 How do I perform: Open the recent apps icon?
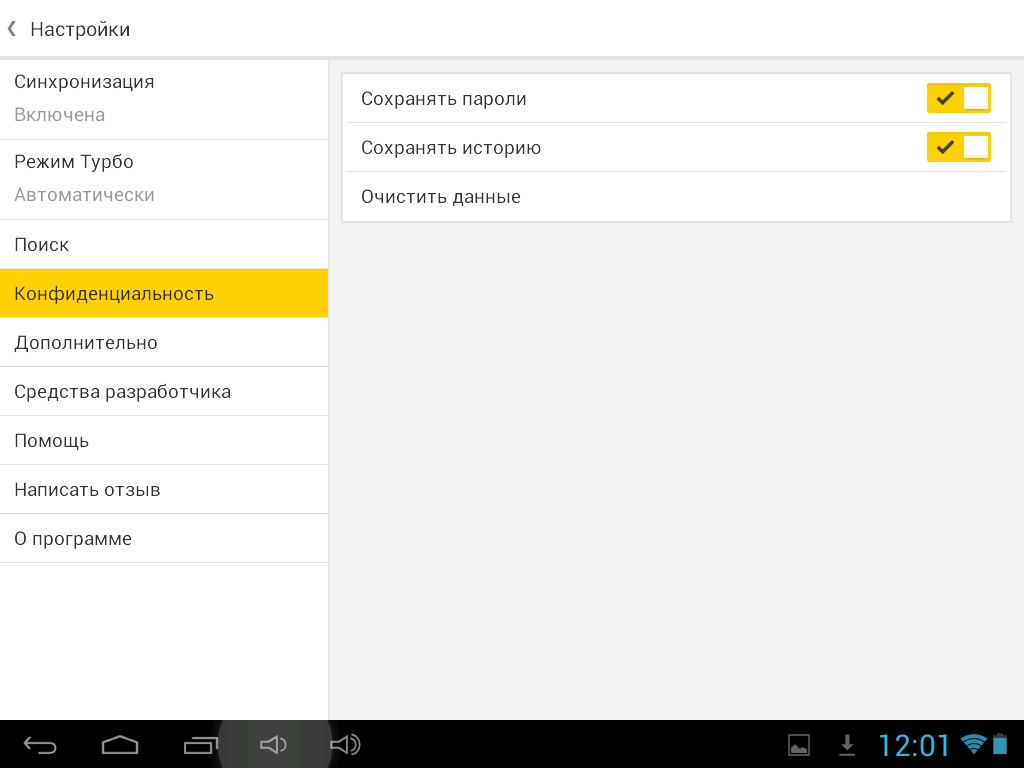[x=200, y=744]
